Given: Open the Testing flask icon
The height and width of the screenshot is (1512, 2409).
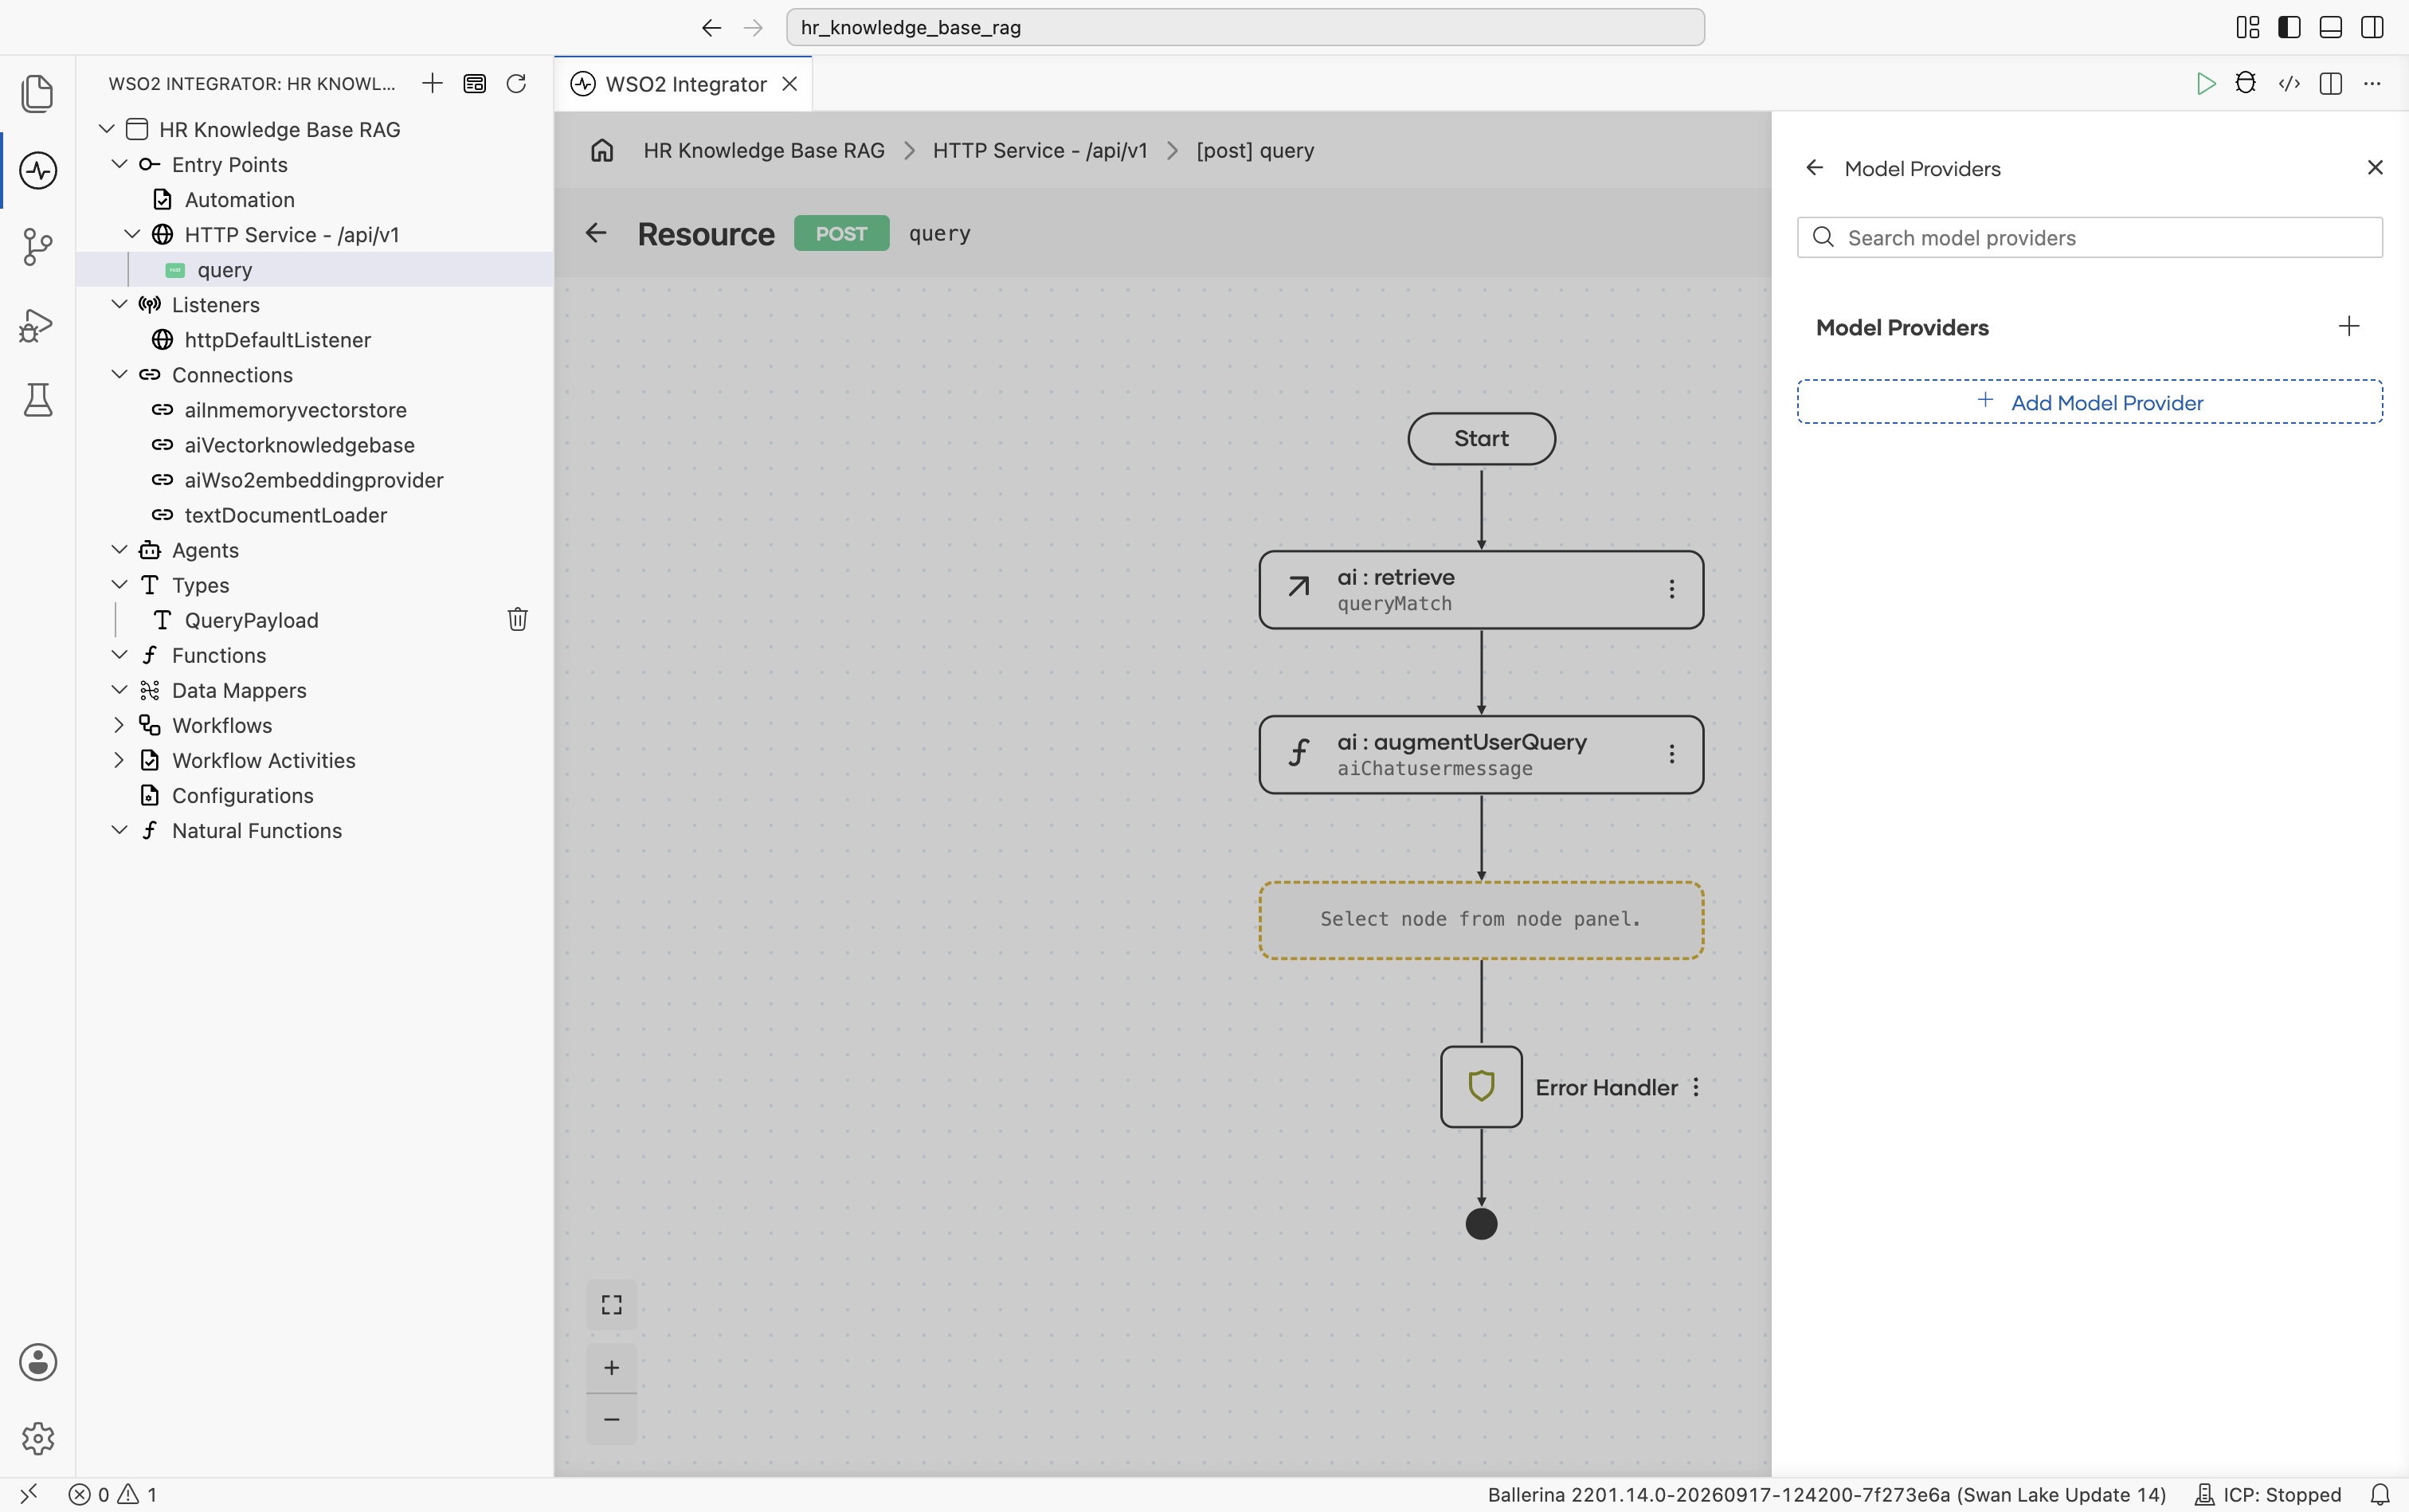Looking at the screenshot, I should pyautogui.click(x=37, y=400).
